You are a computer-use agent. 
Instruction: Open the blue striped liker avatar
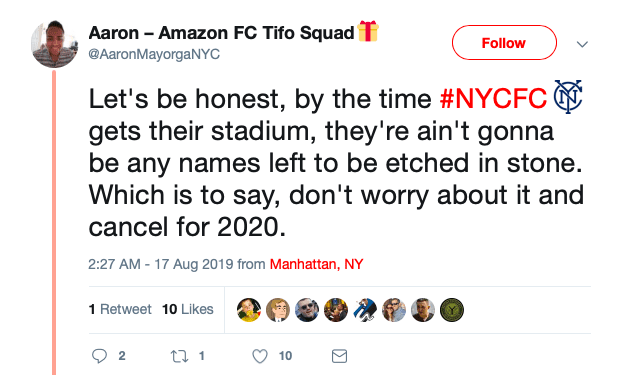coord(365,310)
